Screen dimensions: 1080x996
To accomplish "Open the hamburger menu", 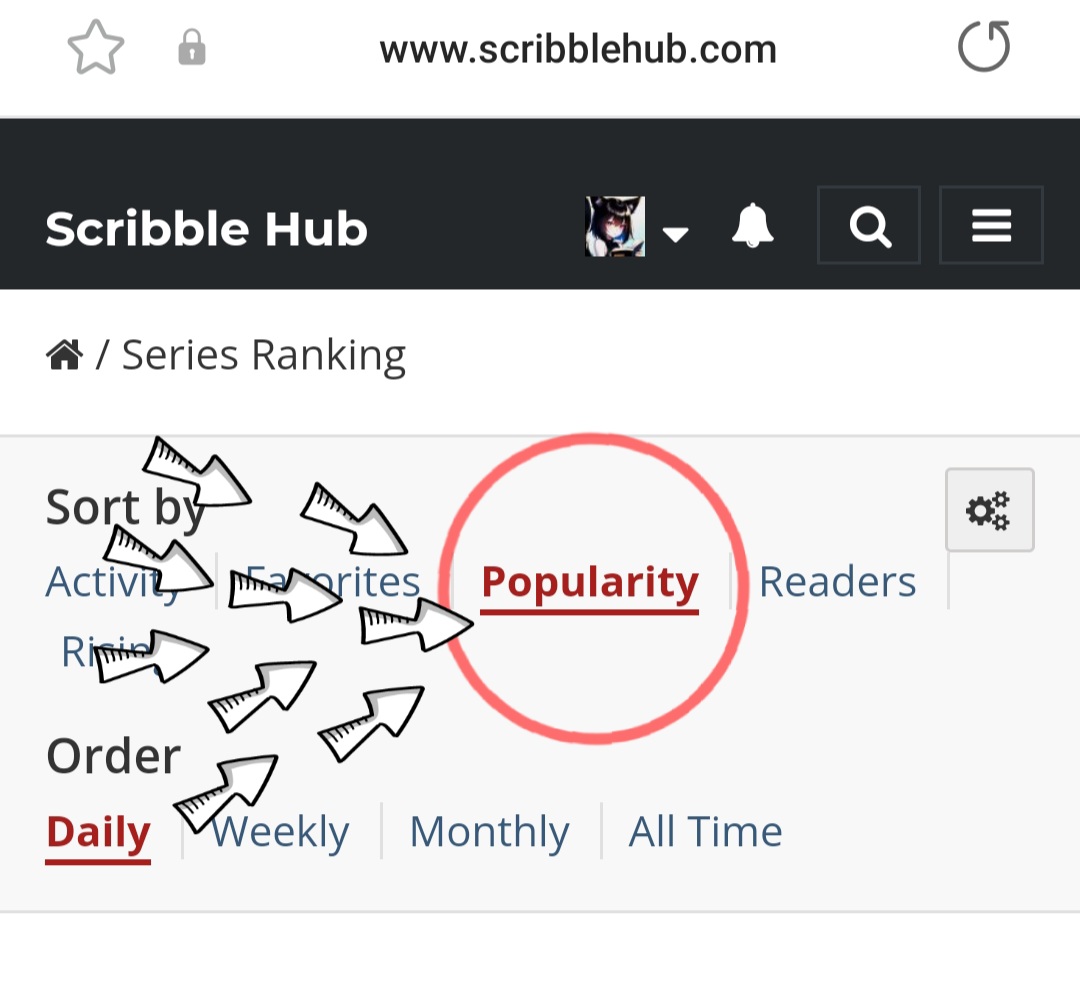I will coord(991,226).
